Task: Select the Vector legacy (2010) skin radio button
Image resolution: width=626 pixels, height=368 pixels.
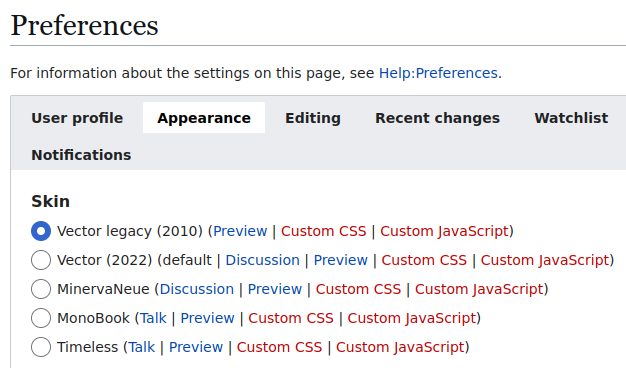Action: coord(41,231)
